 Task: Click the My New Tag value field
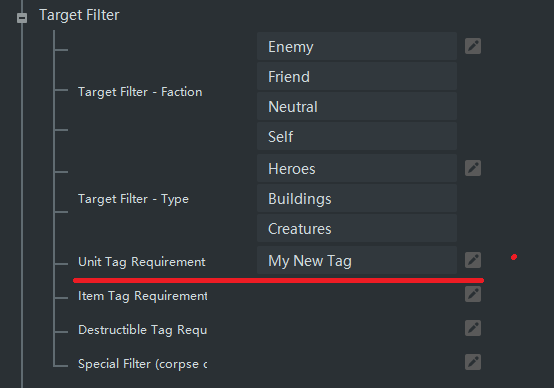click(x=357, y=260)
